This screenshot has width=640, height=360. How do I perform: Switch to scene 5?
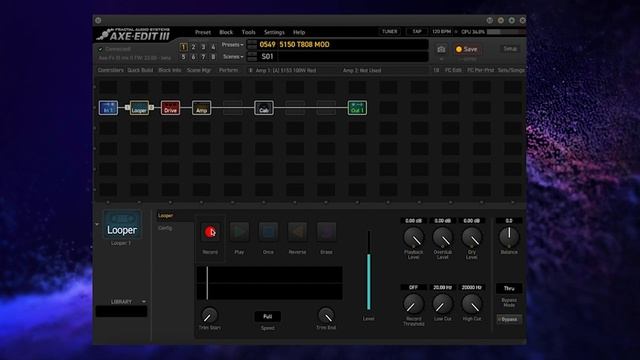click(x=183, y=57)
